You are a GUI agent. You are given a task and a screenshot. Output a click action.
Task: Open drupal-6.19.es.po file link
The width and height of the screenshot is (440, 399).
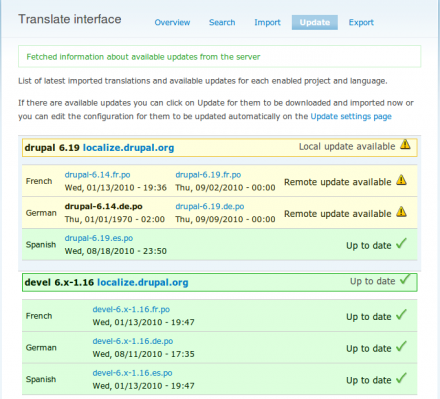(99, 238)
